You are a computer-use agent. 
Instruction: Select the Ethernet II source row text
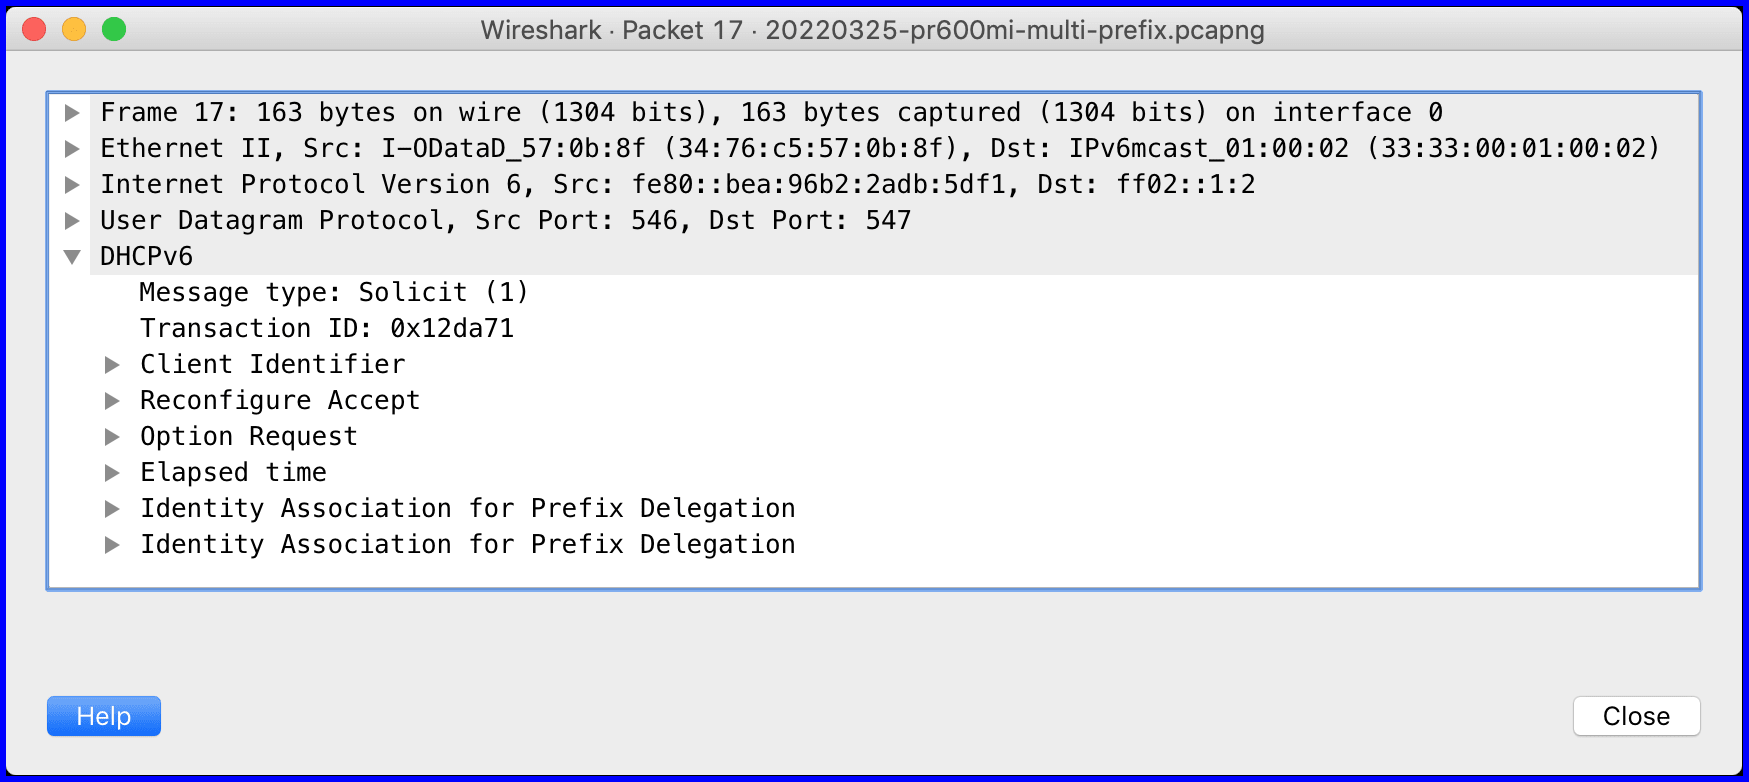pyautogui.click(x=880, y=148)
